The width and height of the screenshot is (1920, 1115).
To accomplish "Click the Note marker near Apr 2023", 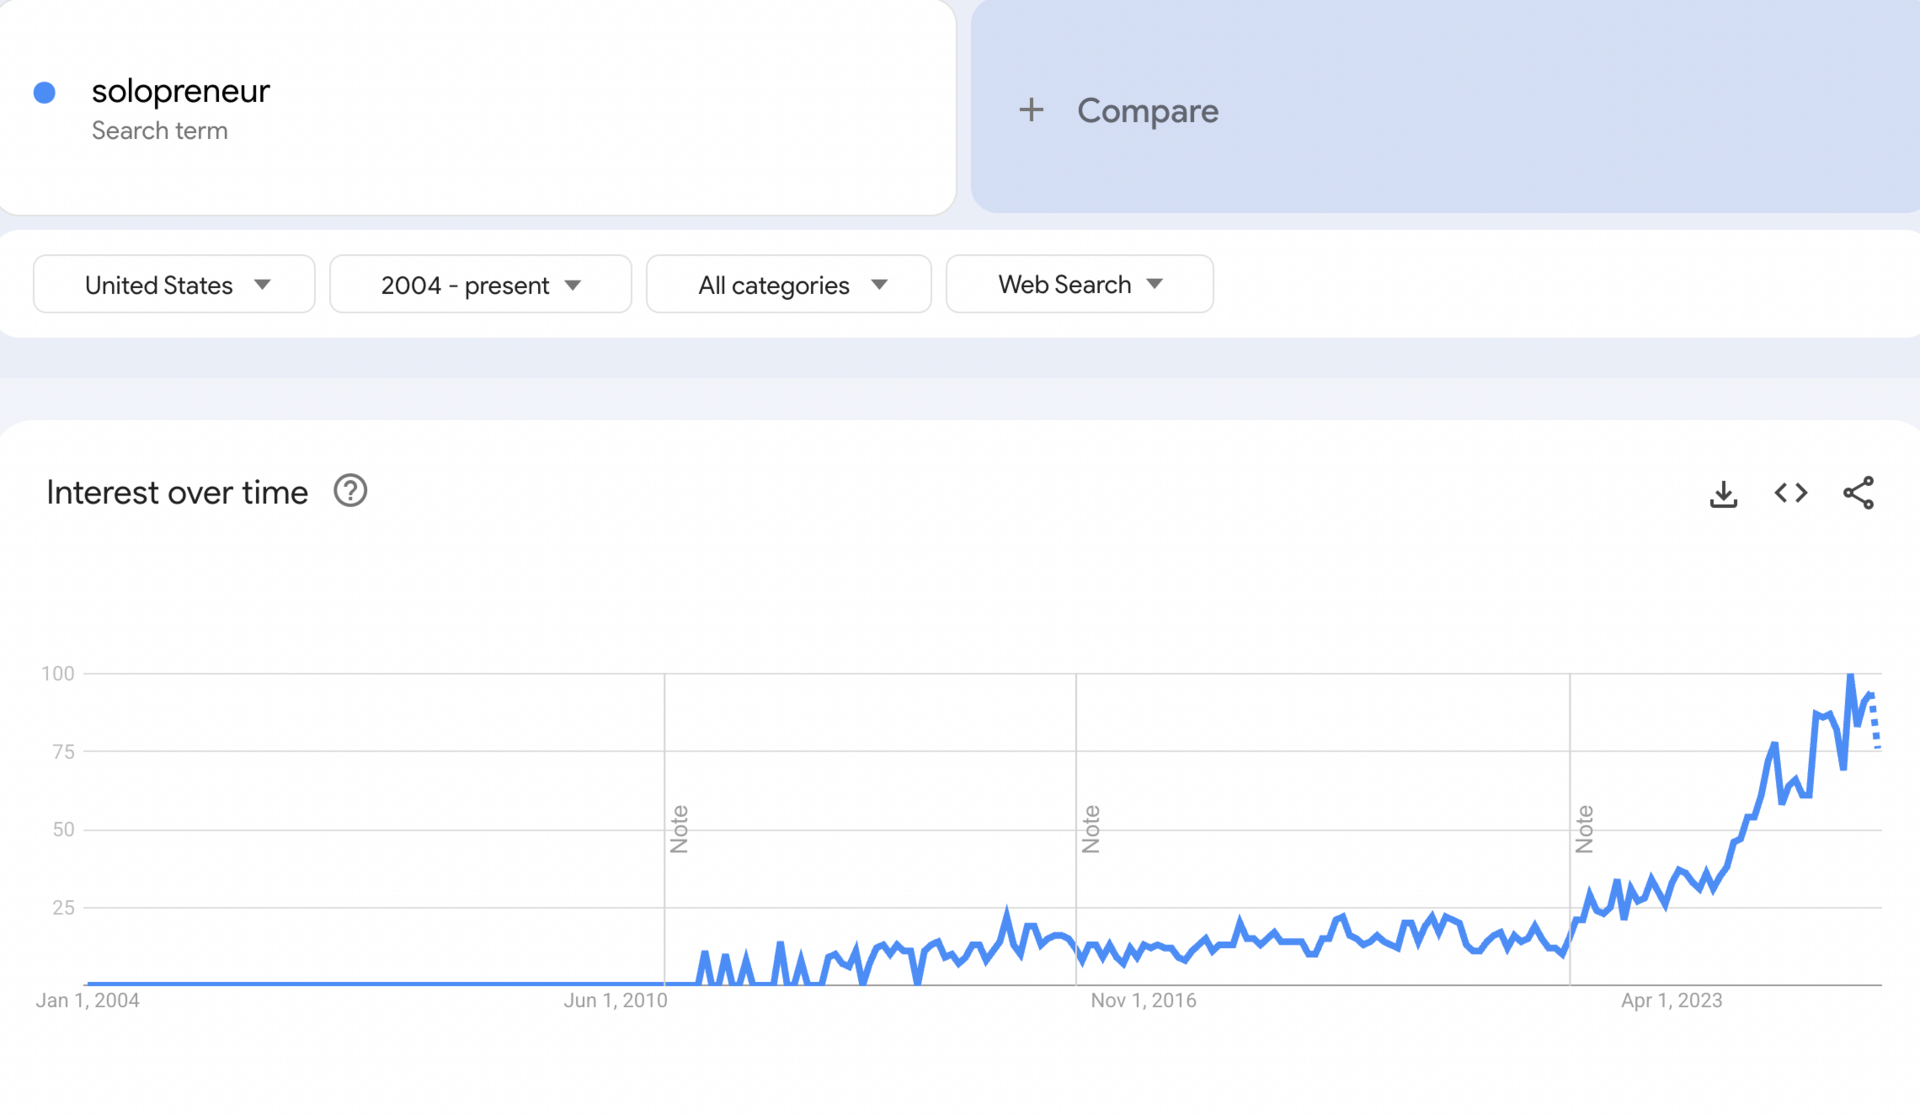I will [x=1585, y=829].
